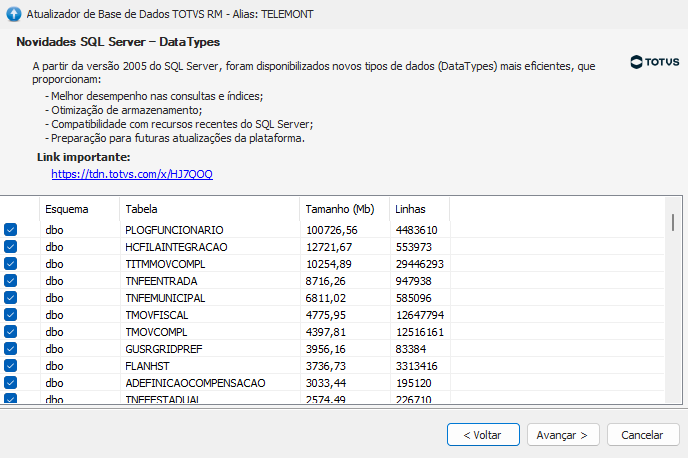
Task: Click the row count 12516161
Action: (x=420, y=332)
